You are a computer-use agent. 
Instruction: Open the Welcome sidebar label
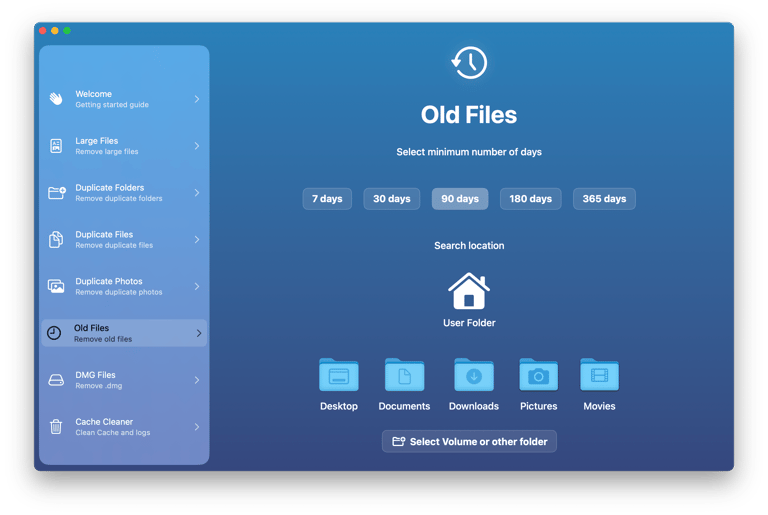coord(94,94)
